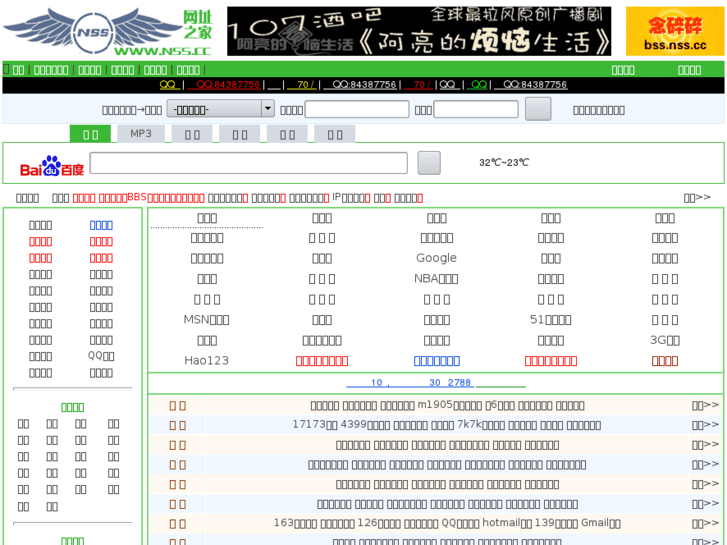This screenshot has height=545, width=727.
Task: Click the m1905 link in category list
Action: [450, 405]
